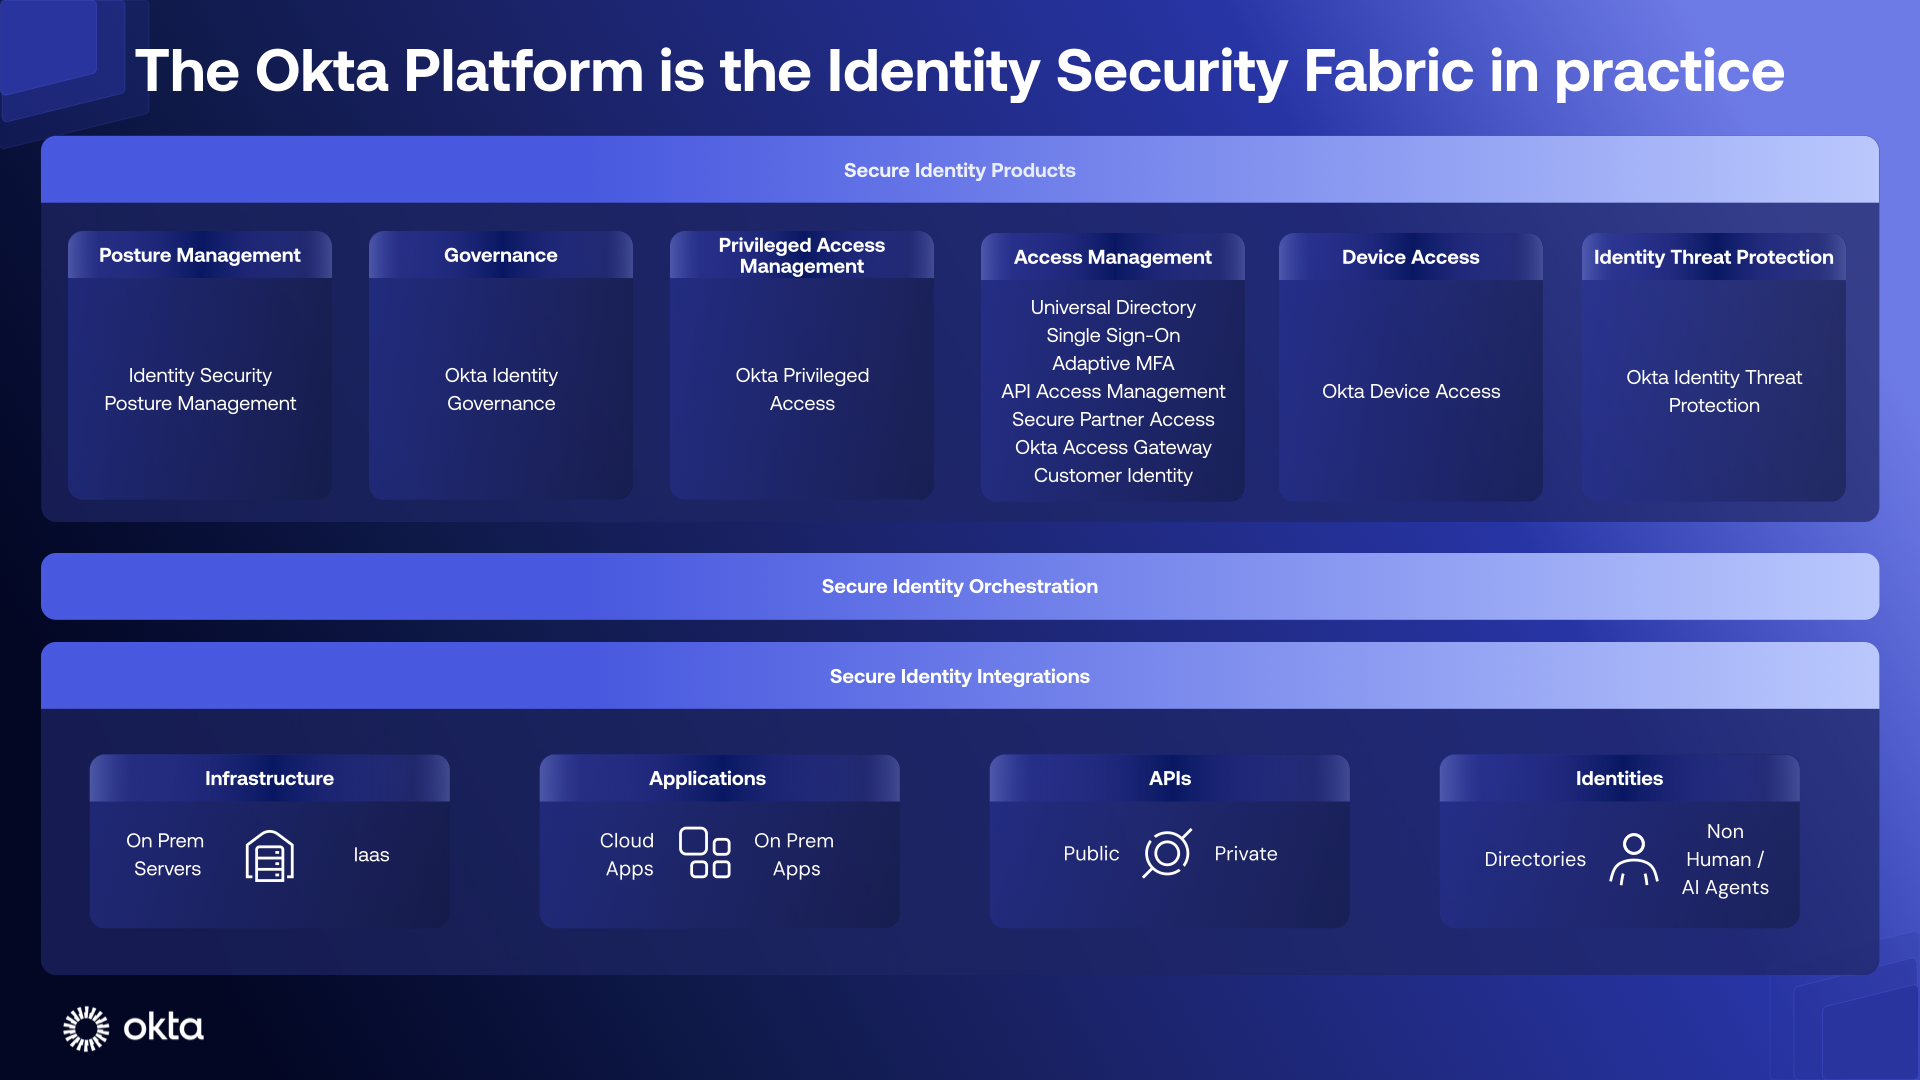Click the Okta Privileged Access label

pos(802,389)
